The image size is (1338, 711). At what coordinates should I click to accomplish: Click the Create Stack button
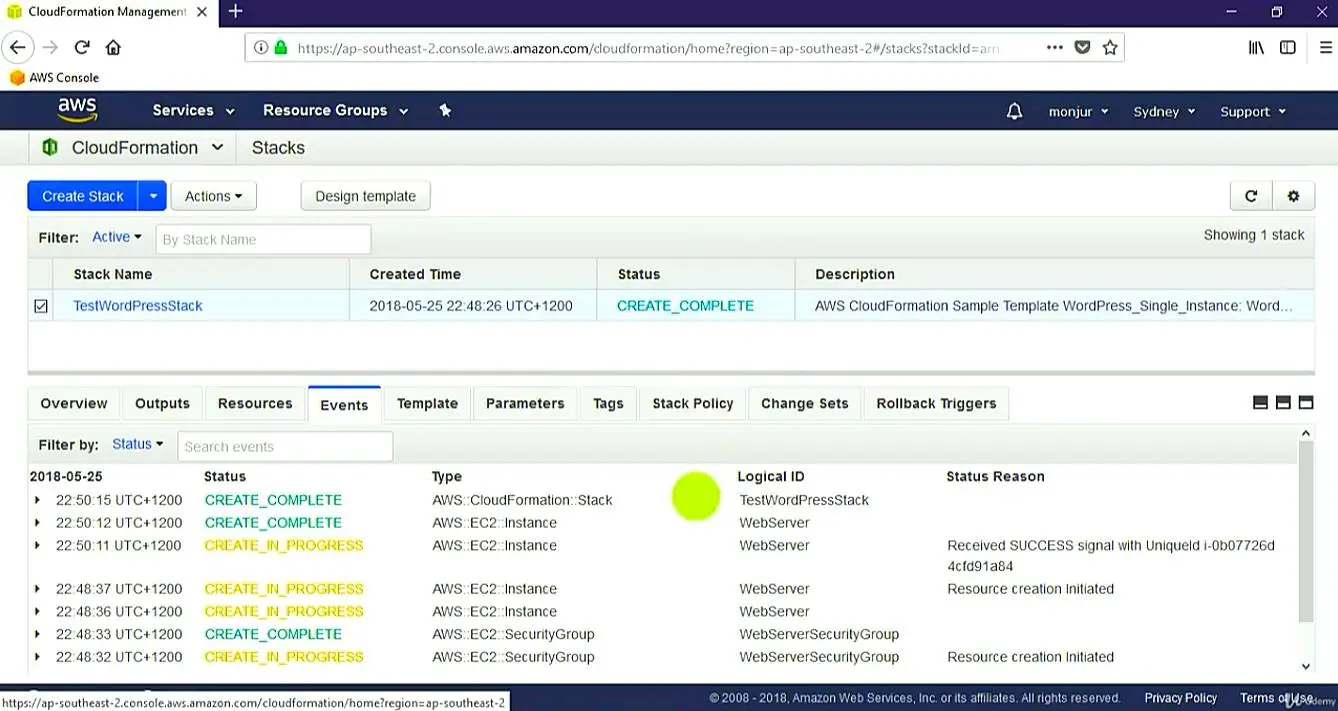click(x=83, y=196)
